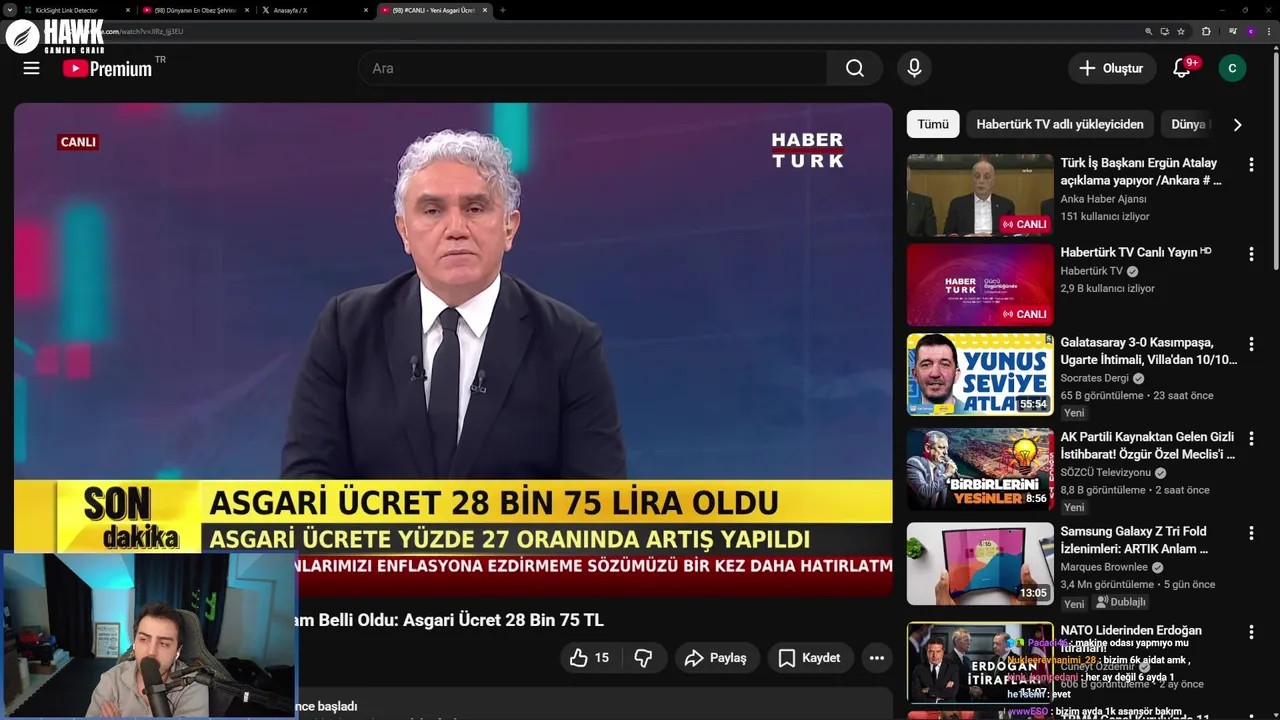Submit search with the magnifier button
The width and height of the screenshot is (1280, 720).
854,68
